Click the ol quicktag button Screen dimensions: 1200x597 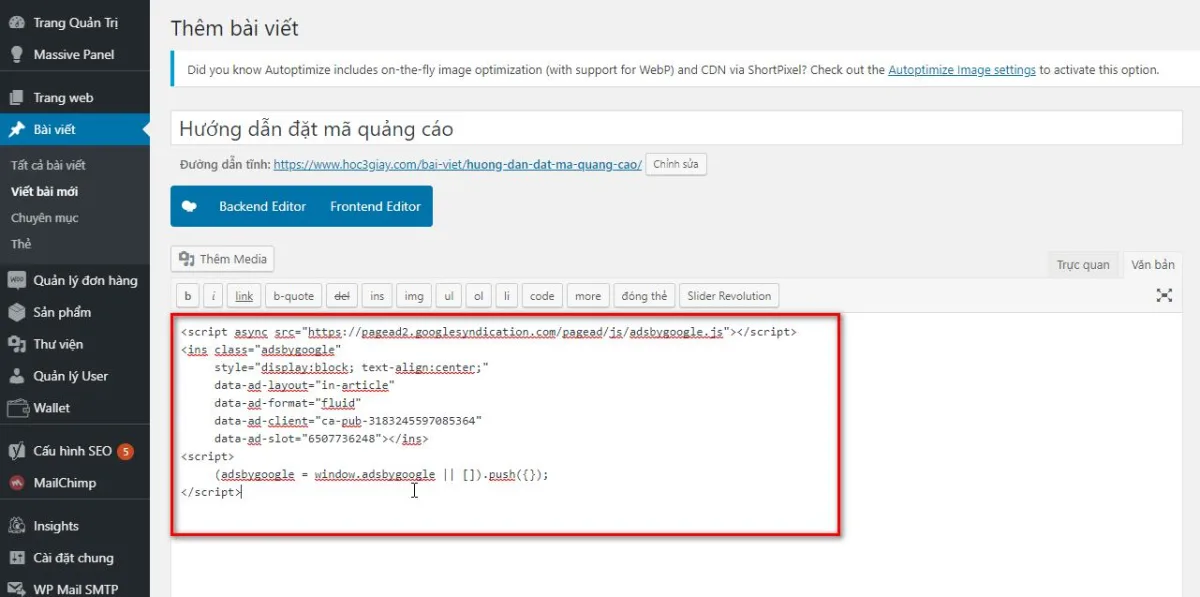(479, 296)
